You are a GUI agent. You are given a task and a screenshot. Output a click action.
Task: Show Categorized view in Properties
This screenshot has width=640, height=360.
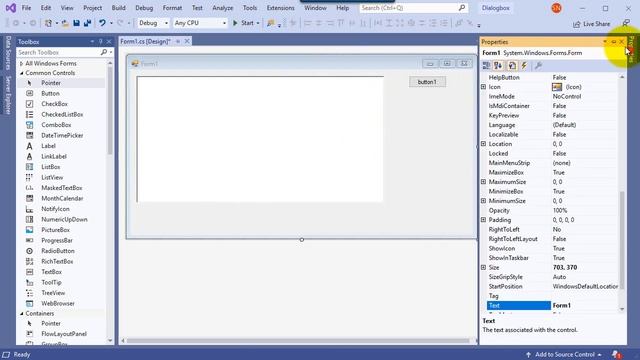click(x=486, y=65)
